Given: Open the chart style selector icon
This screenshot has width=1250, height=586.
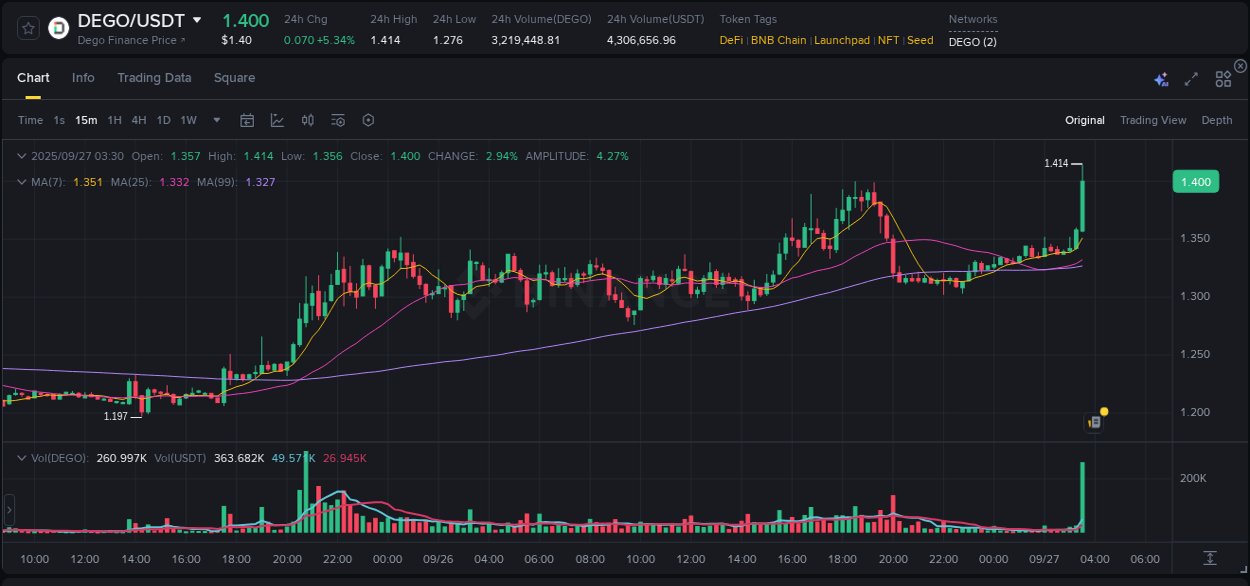Looking at the screenshot, I should coord(277,120).
